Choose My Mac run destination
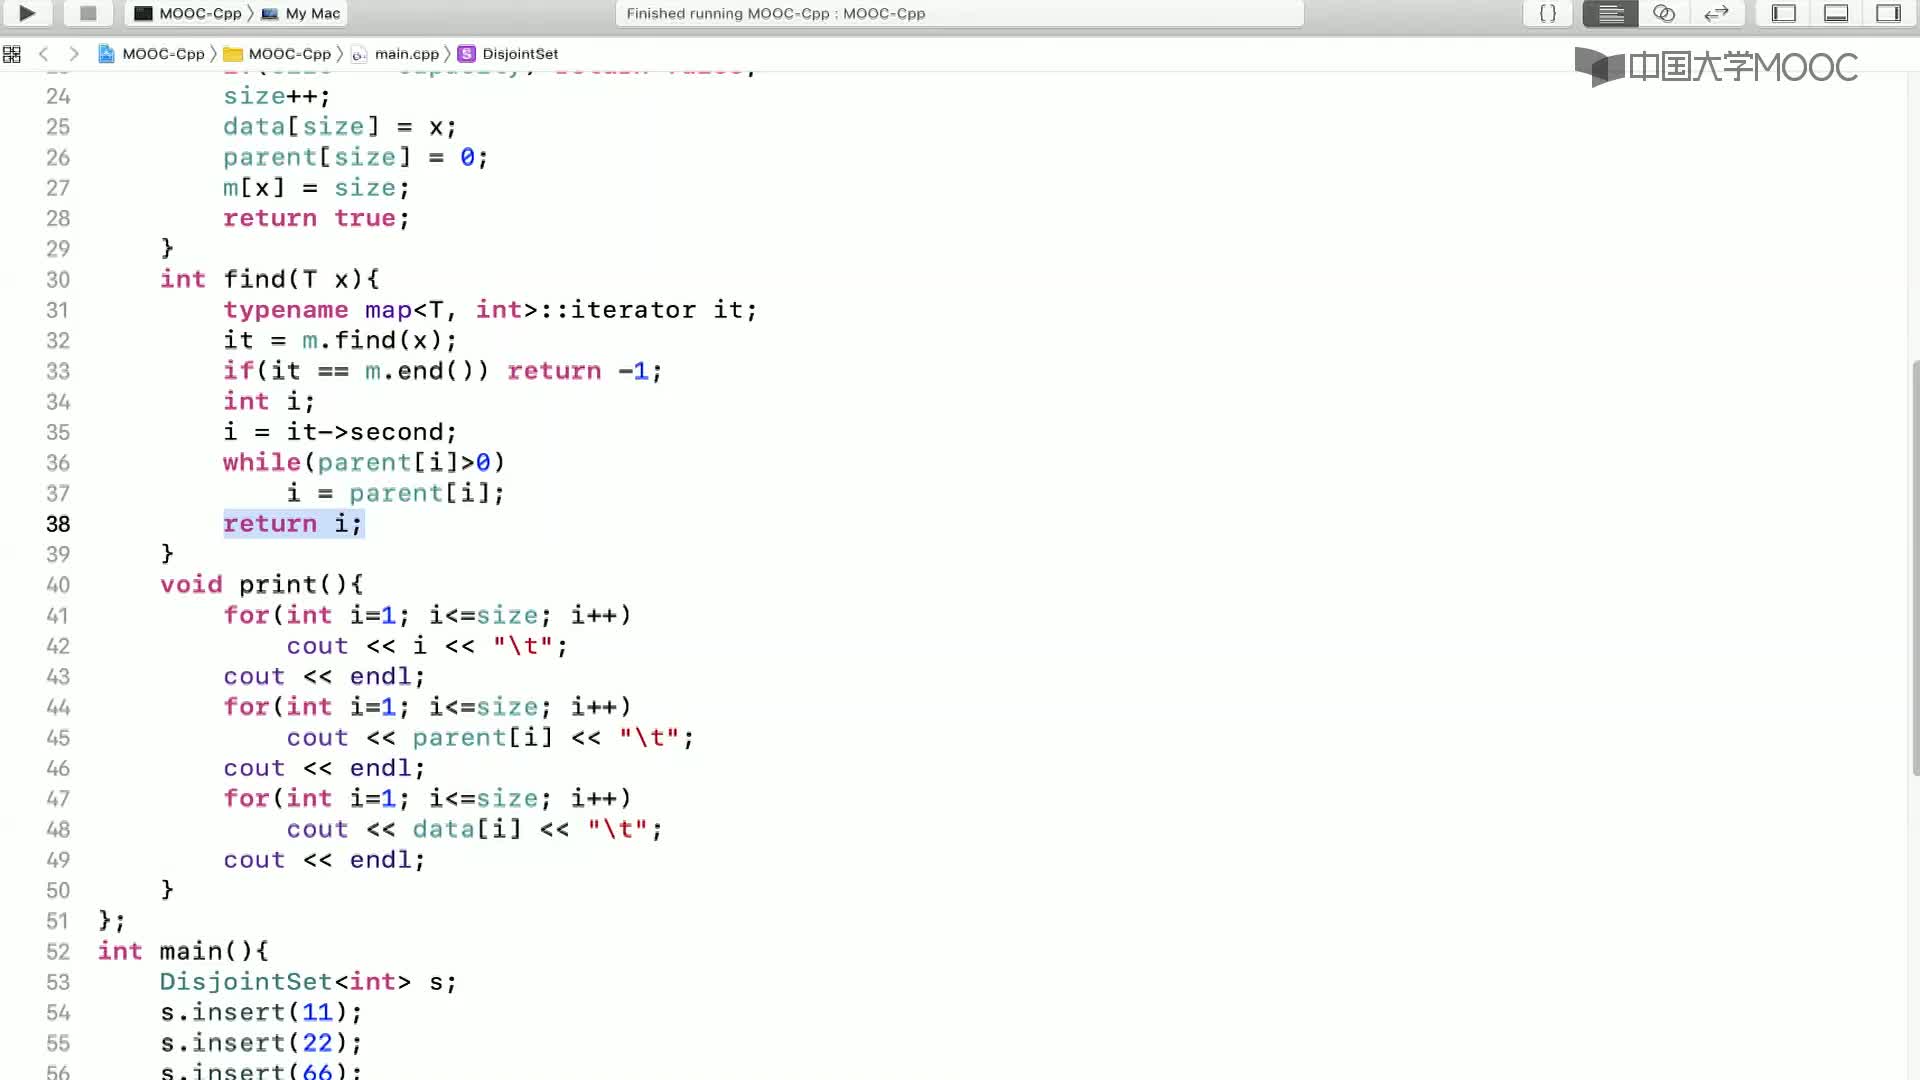The image size is (1920, 1080). click(x=301, y=13)
